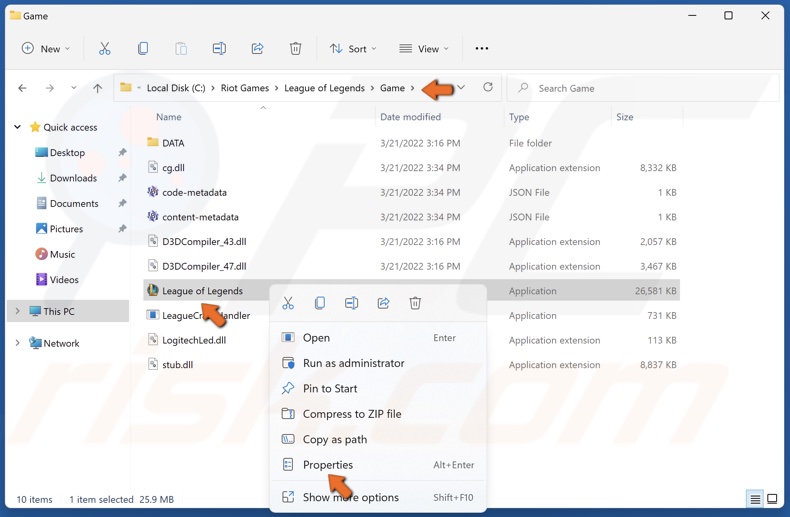Refresh the Game folder view
The image size is (790, 517).
pyautogui.click(x=488, y=87)
